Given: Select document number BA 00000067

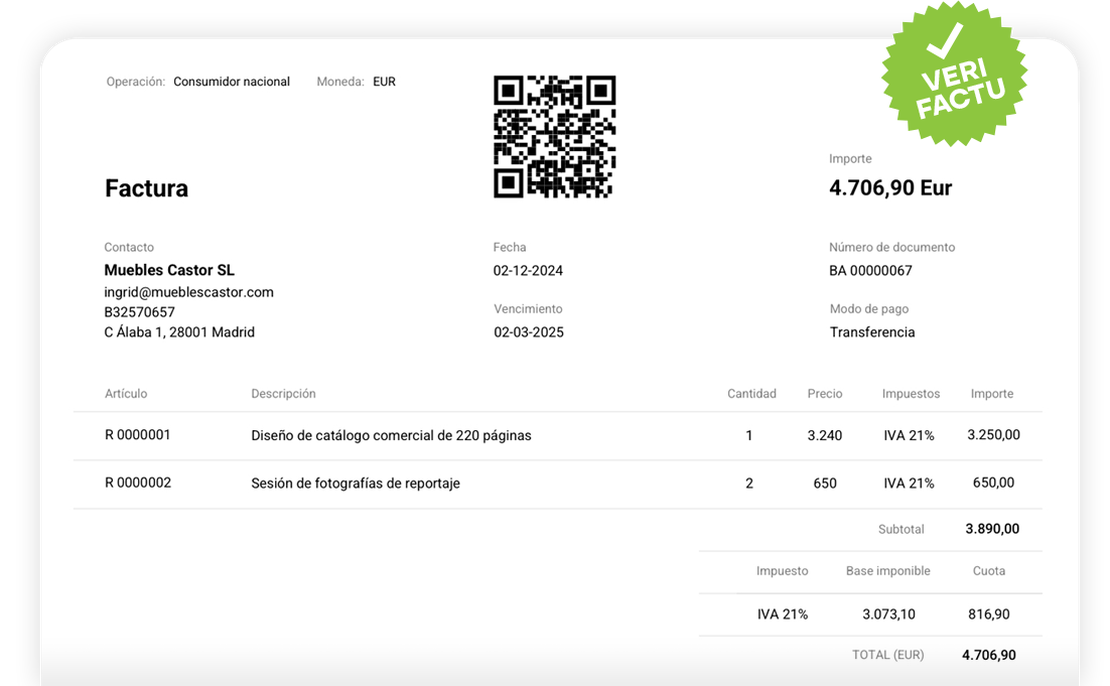Looking at the screenshot, I should [x=870, y=270].
